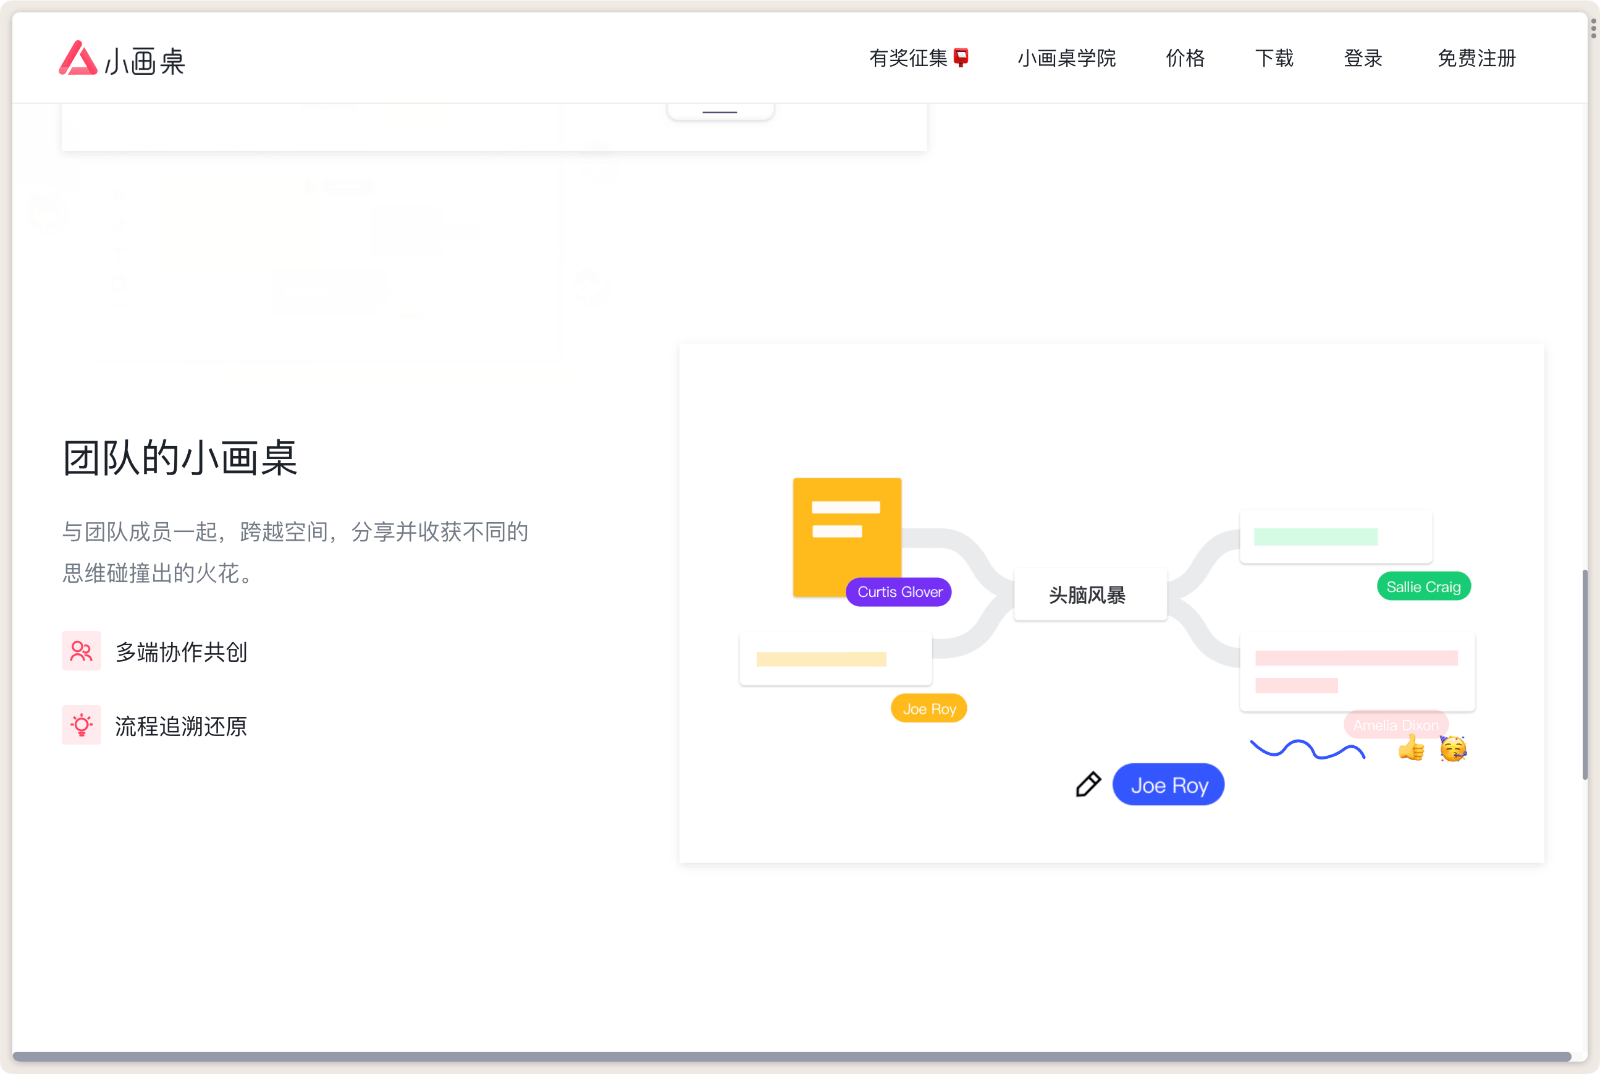Click the thumbs-up emoji reaction

pos(1410,747)
